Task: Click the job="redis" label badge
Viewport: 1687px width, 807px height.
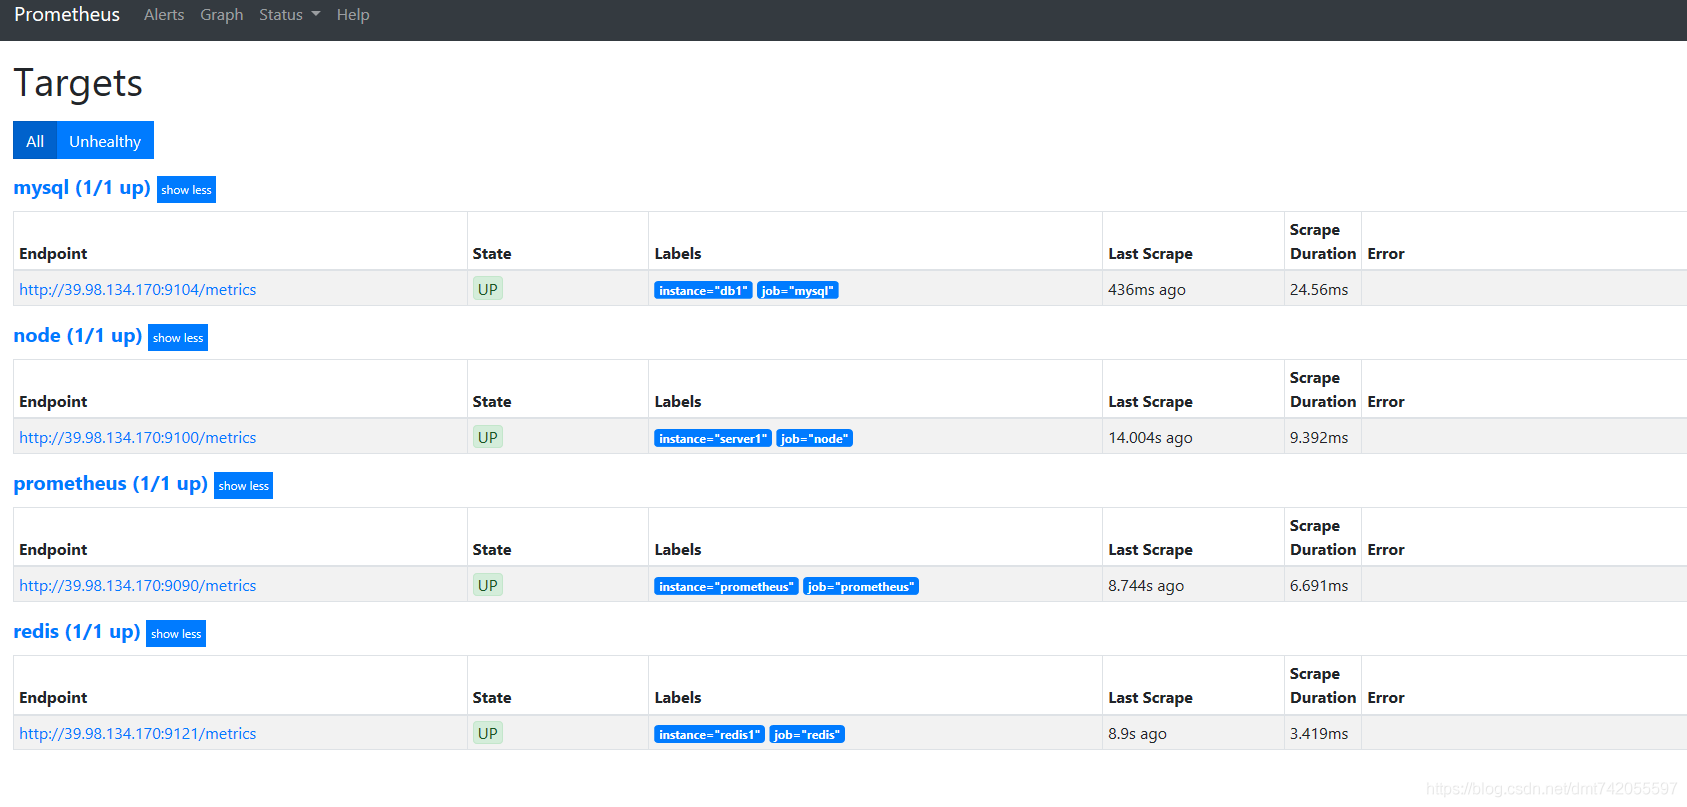Action: (807, 735)
